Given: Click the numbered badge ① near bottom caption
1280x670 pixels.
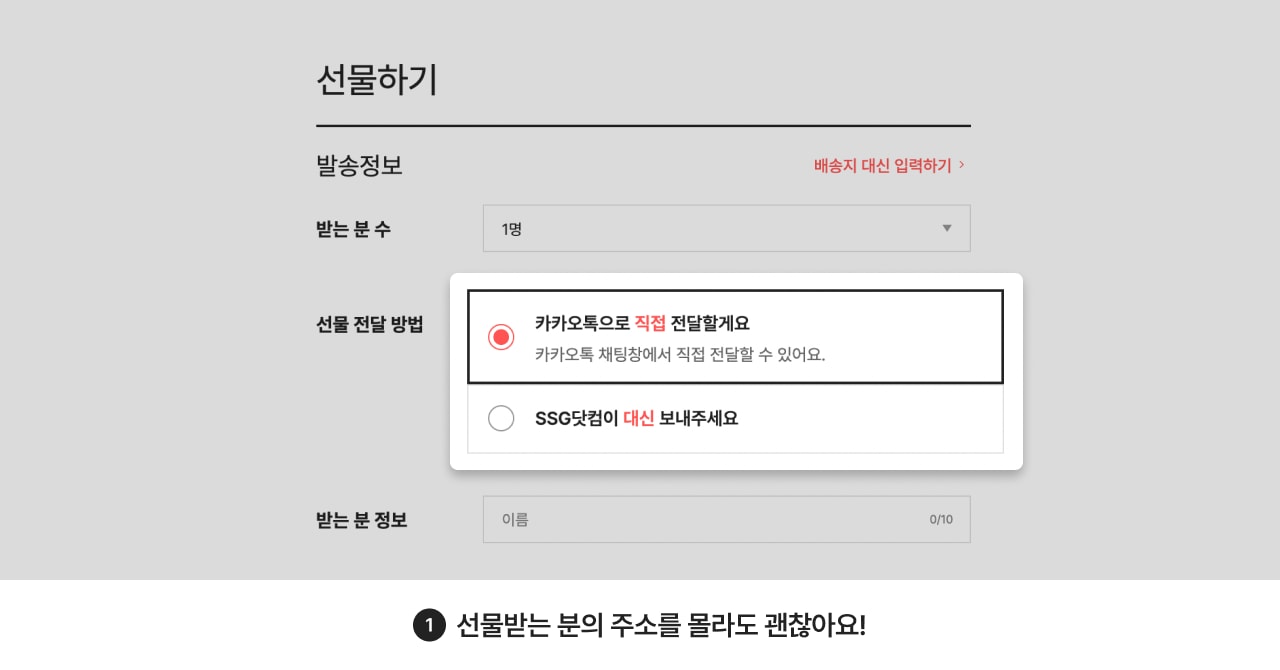Looking at the screenshot, I should click(429, 624).
